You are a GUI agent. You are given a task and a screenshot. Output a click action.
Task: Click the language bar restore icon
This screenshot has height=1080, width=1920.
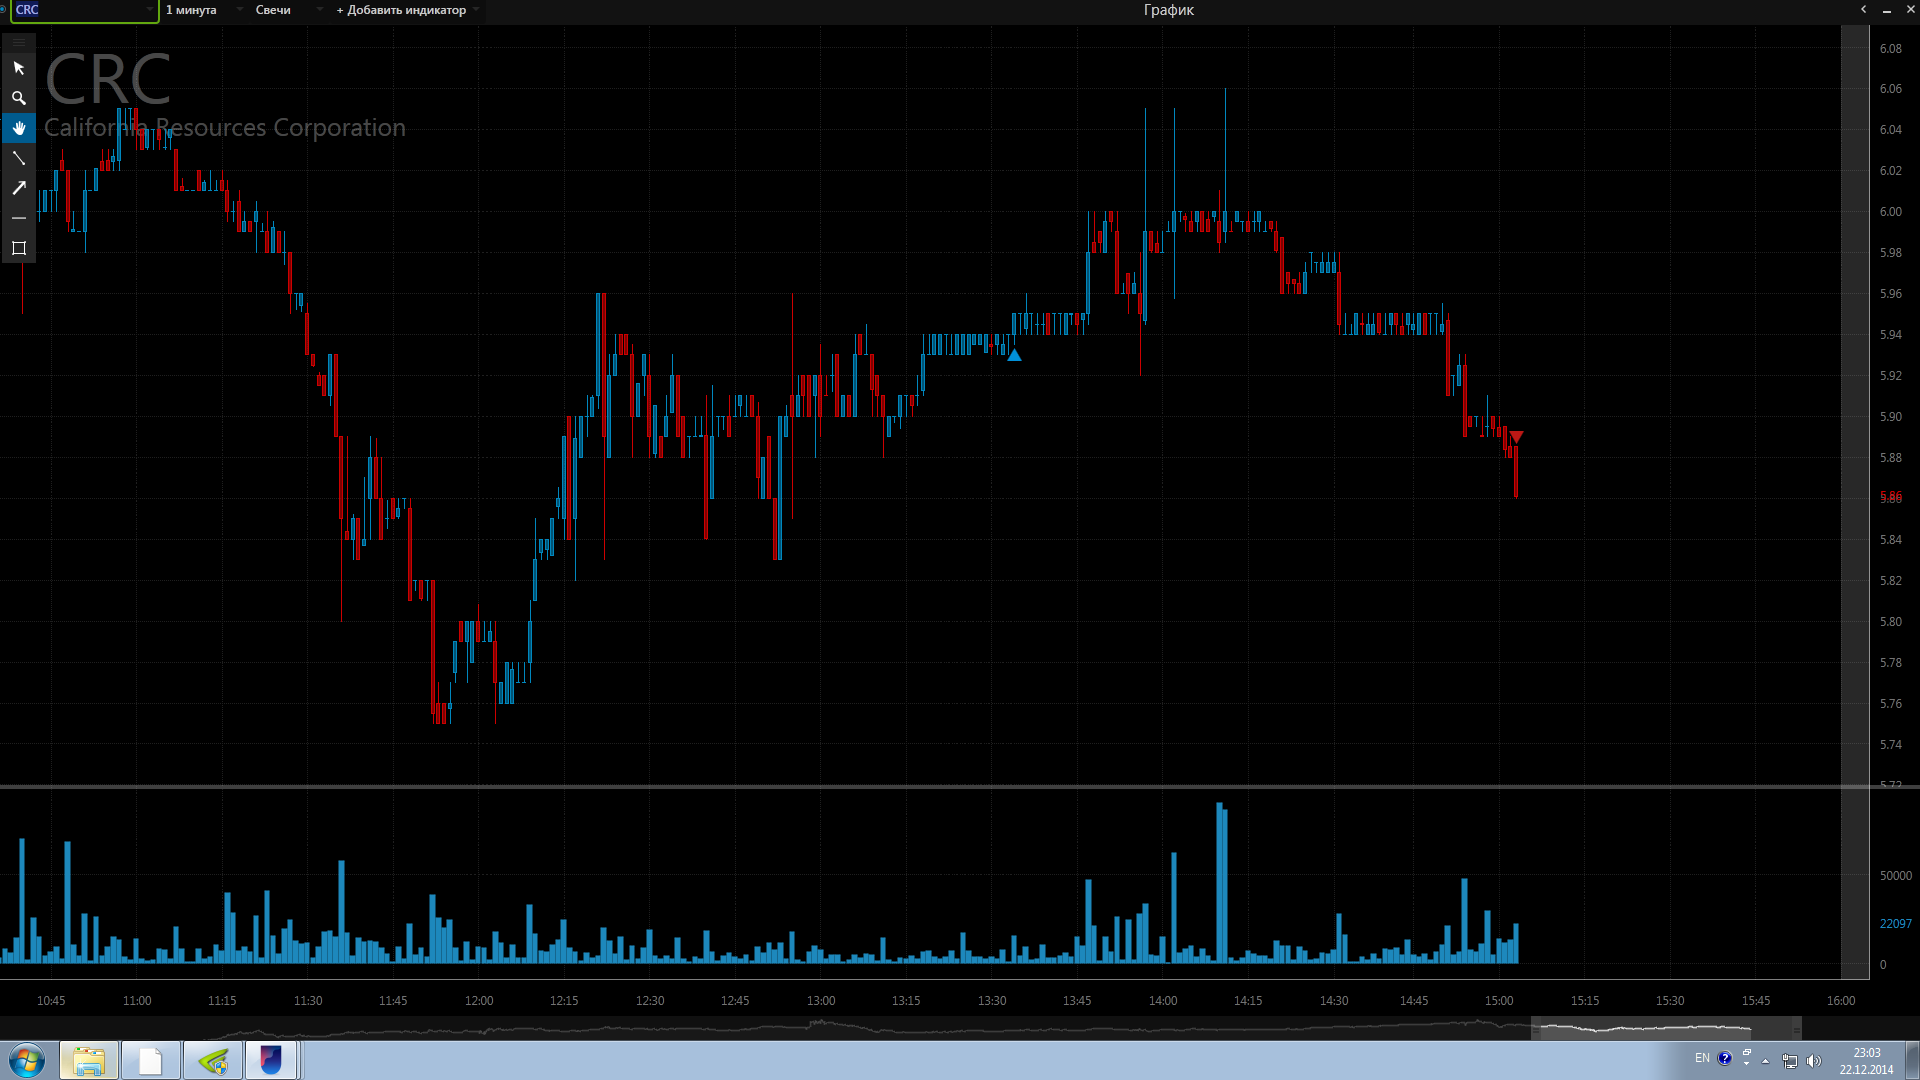pos(1747,1053)
